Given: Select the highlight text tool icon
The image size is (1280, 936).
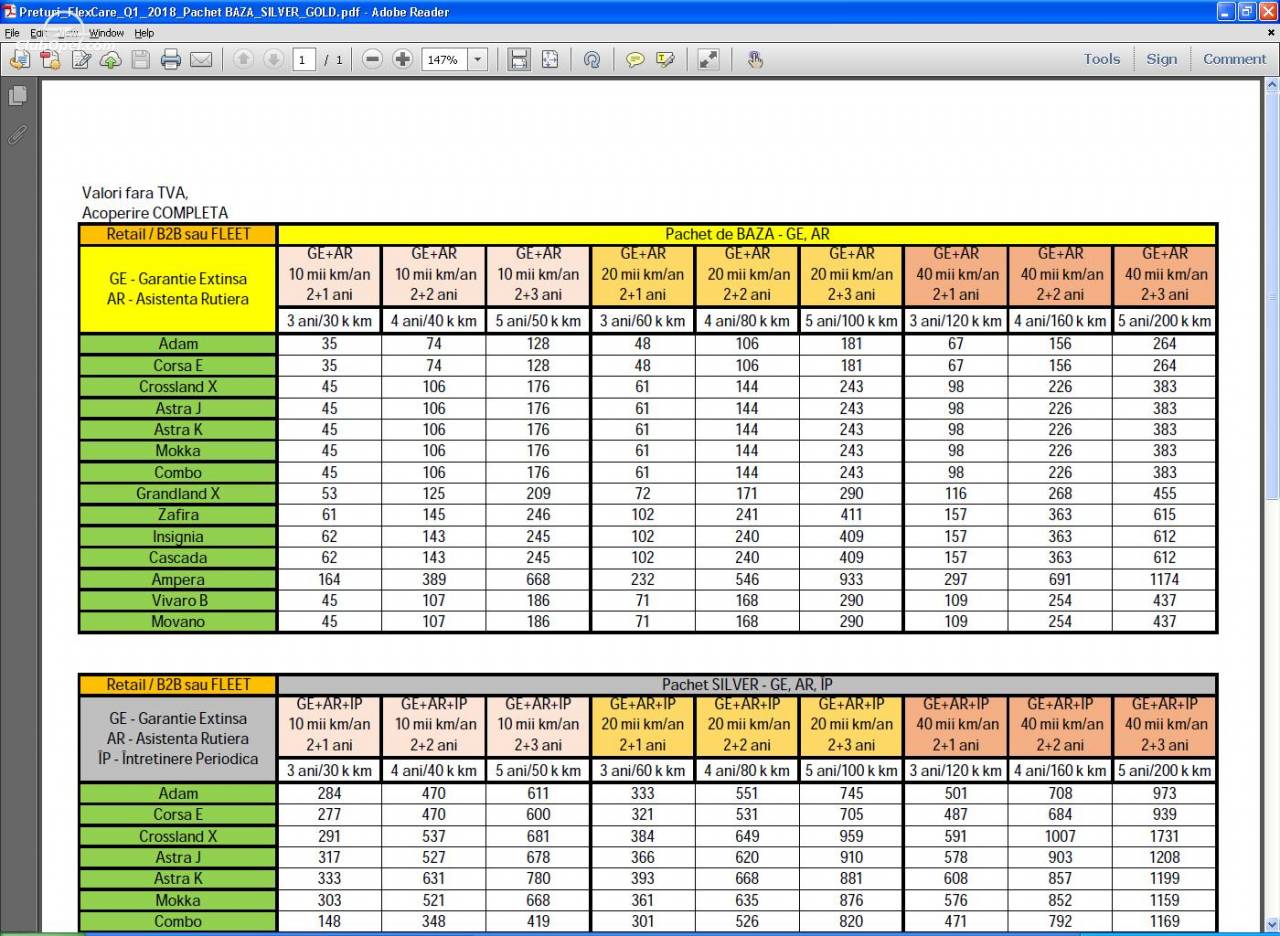Looking at the screenshot, I should 665,60.
